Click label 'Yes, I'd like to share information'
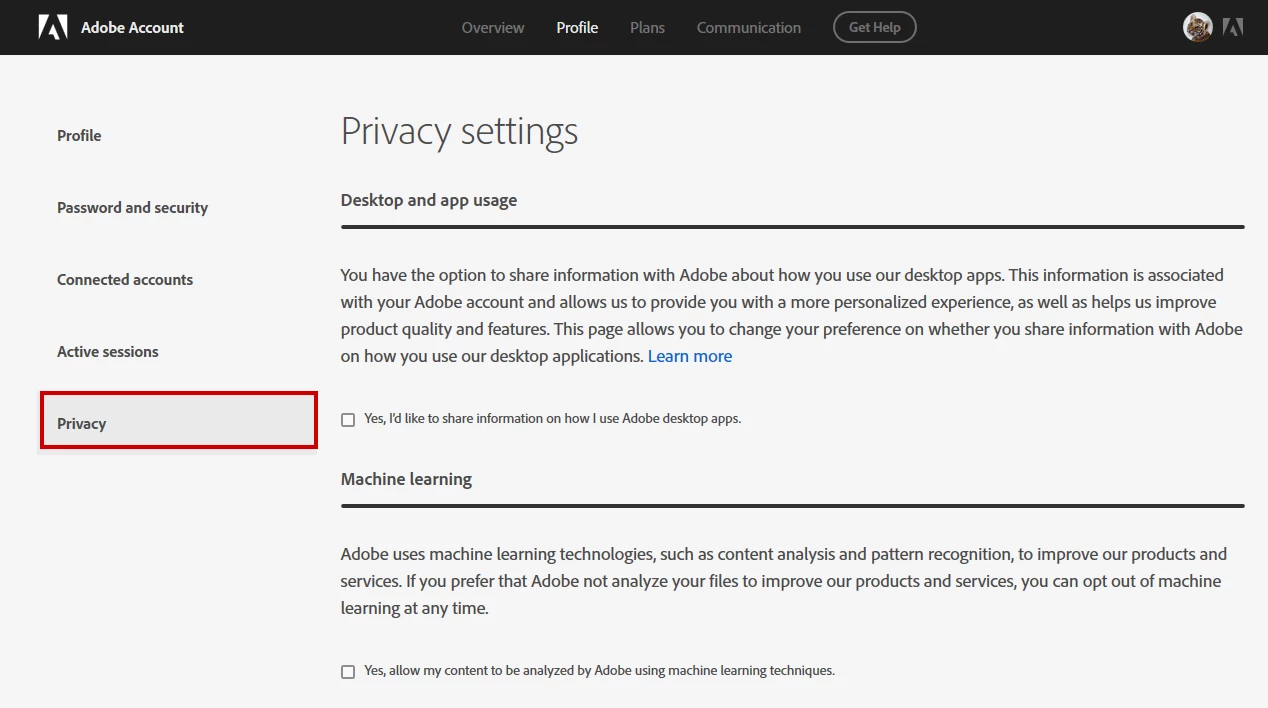The width and height of the screenshot is (1268, 708). (x=553, y=419)
